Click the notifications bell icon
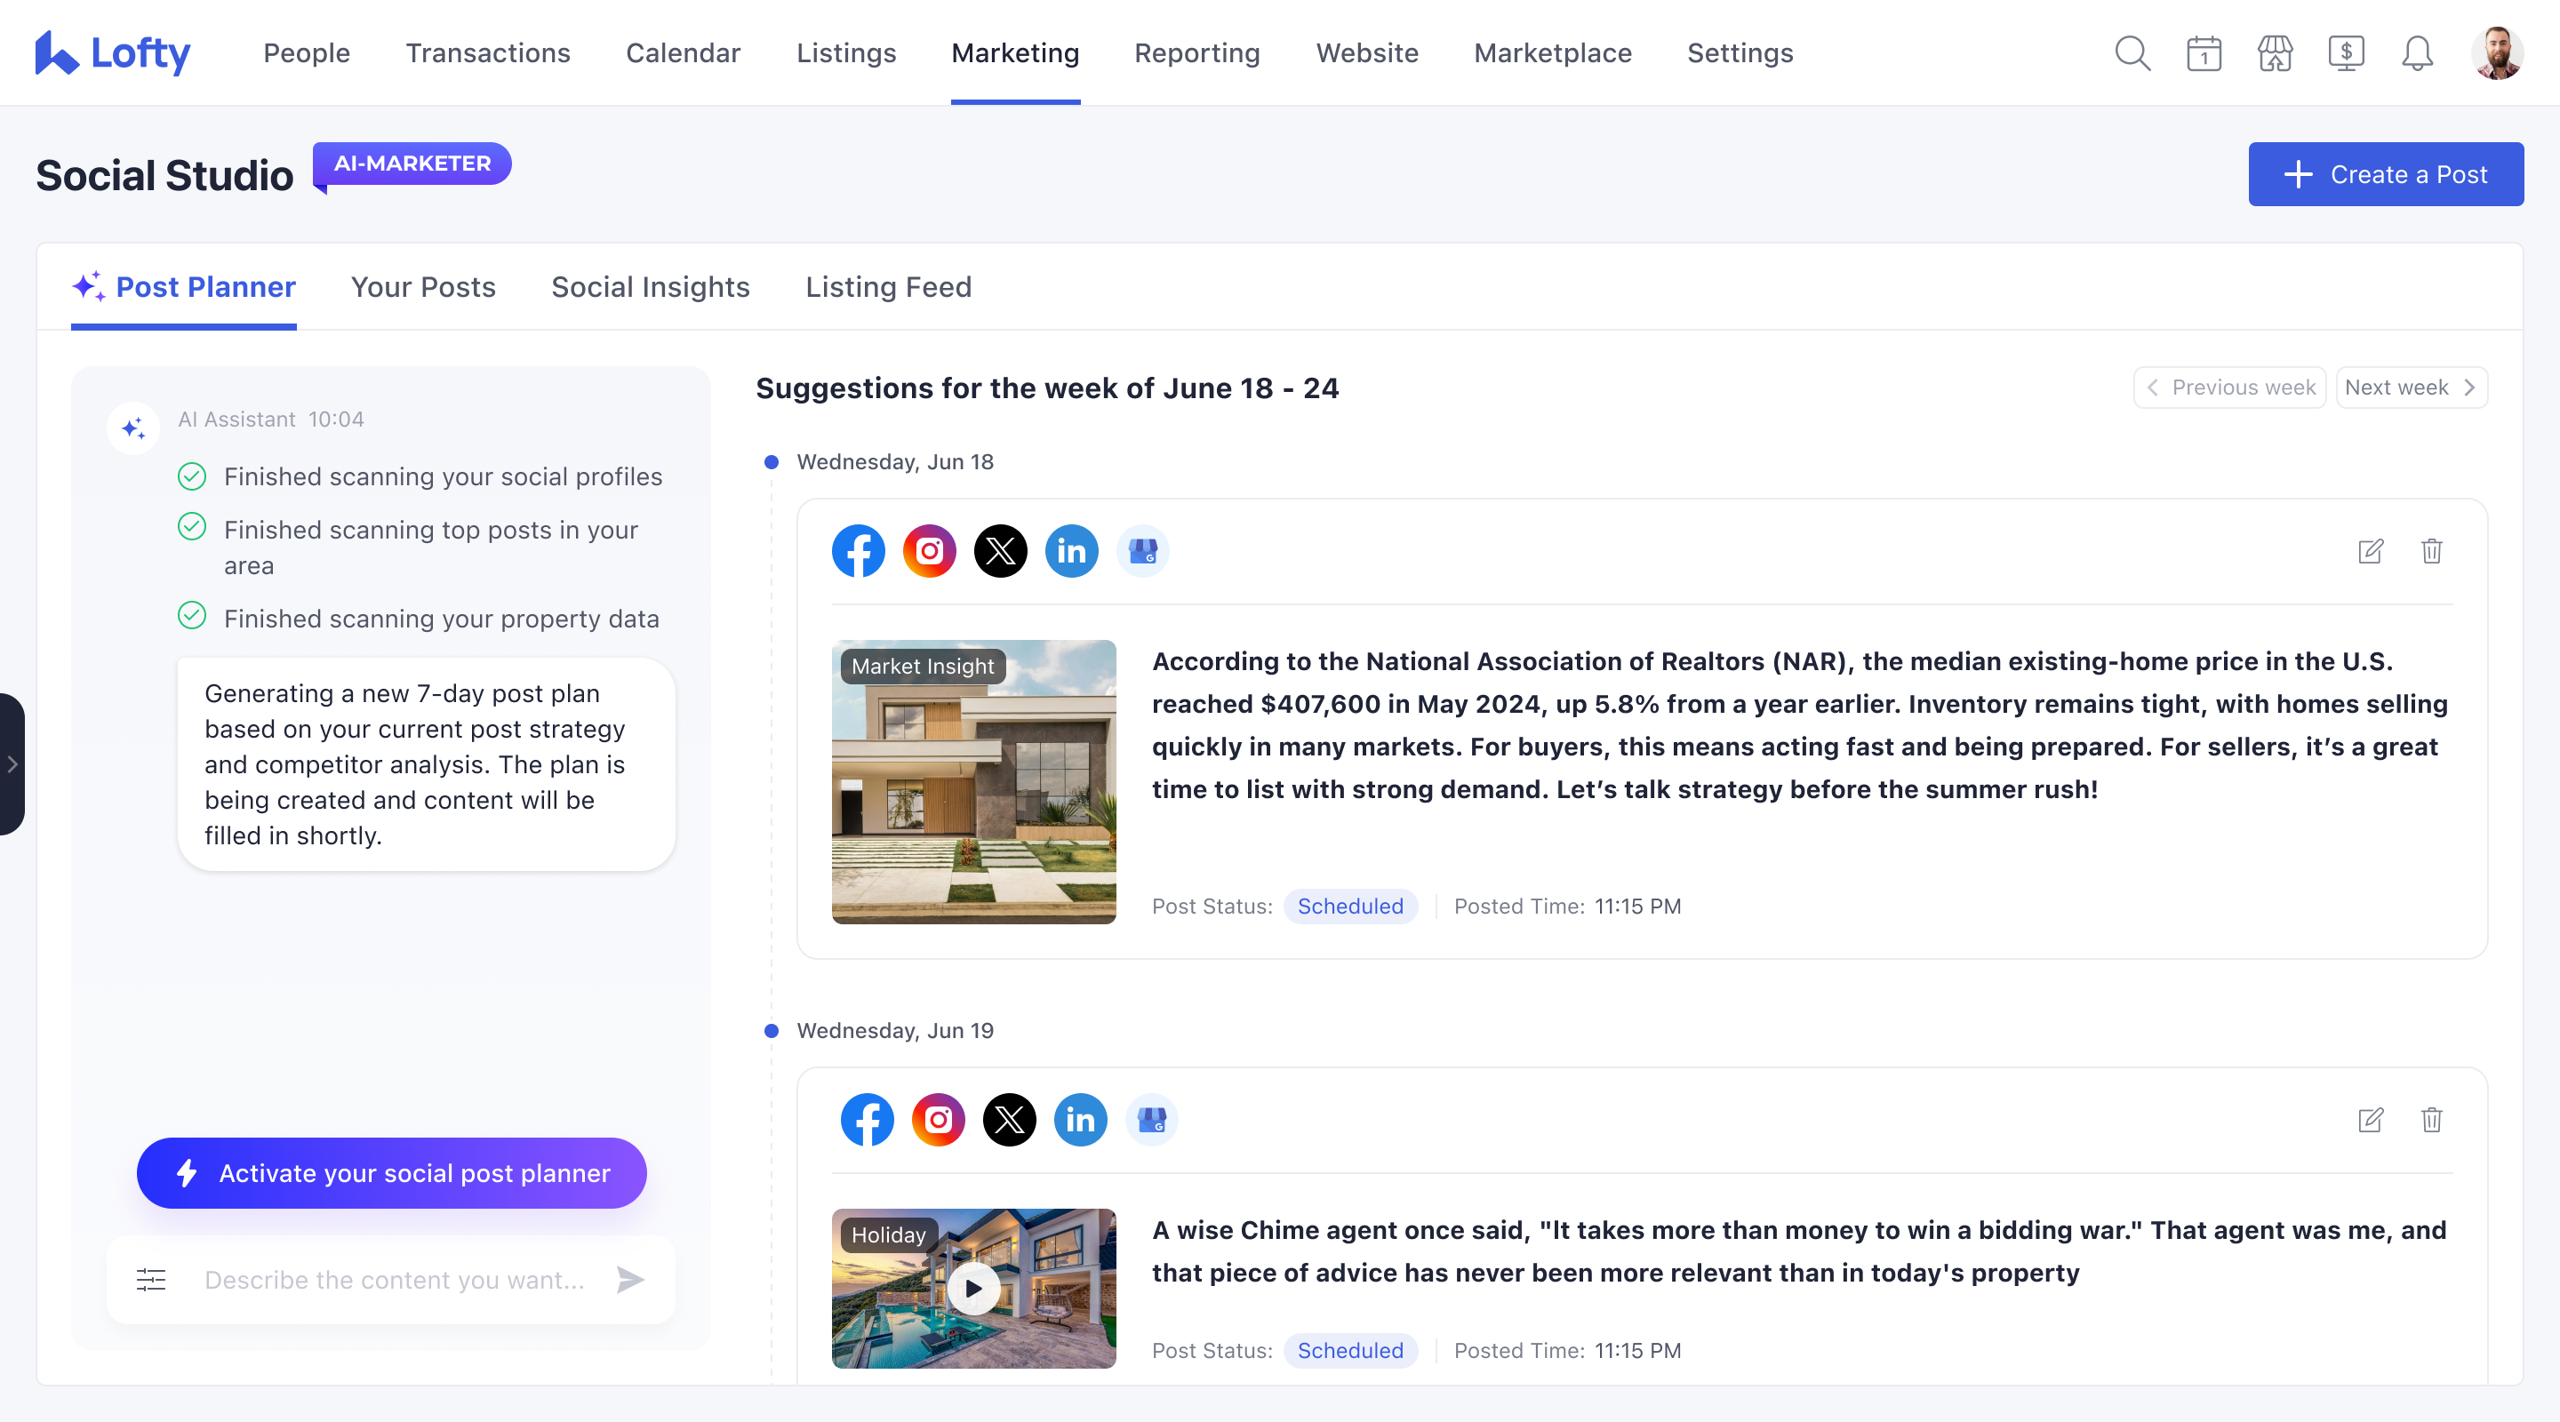Screen dimensions: 2560x1422 pyautogui.click(x=2417, y=53)
